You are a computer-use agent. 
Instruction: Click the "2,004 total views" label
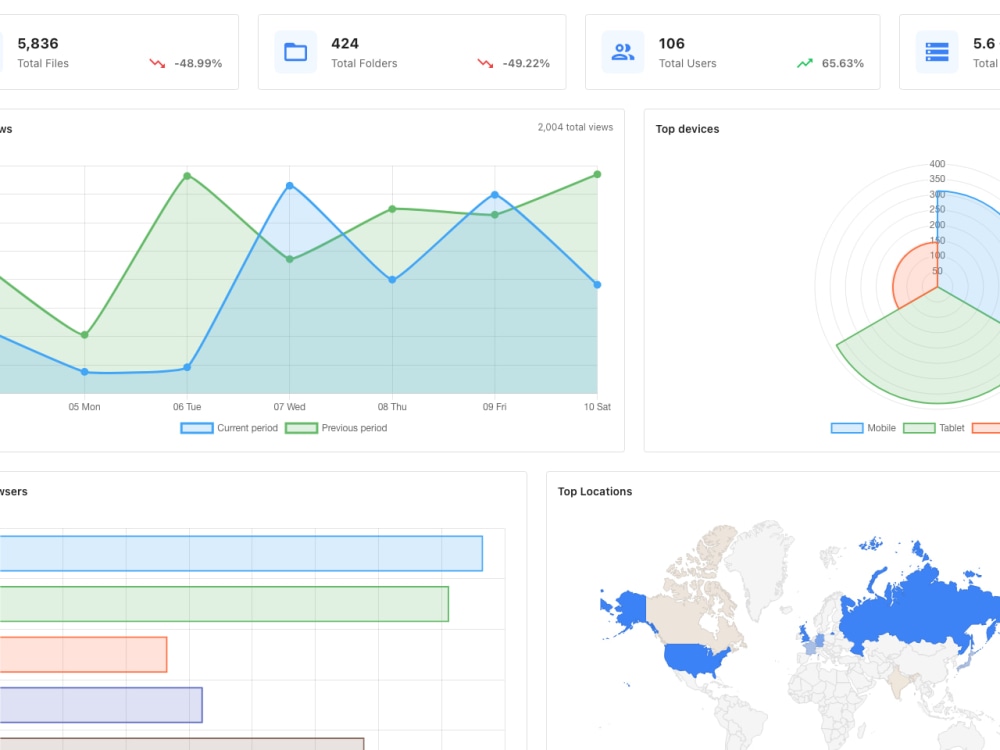(575, 127)
